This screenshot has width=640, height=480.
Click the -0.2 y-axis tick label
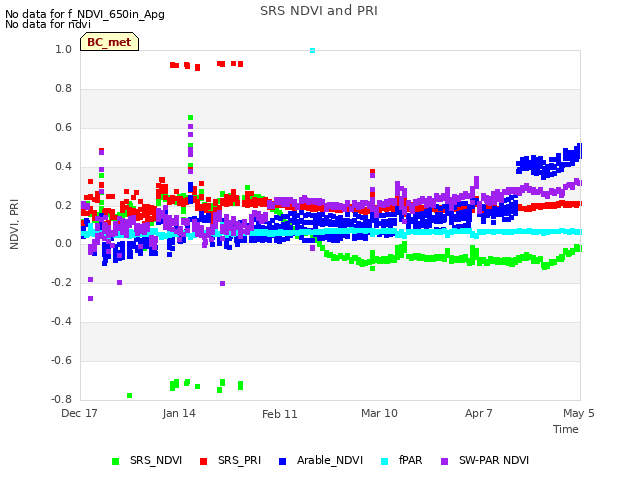click(61, 282)
